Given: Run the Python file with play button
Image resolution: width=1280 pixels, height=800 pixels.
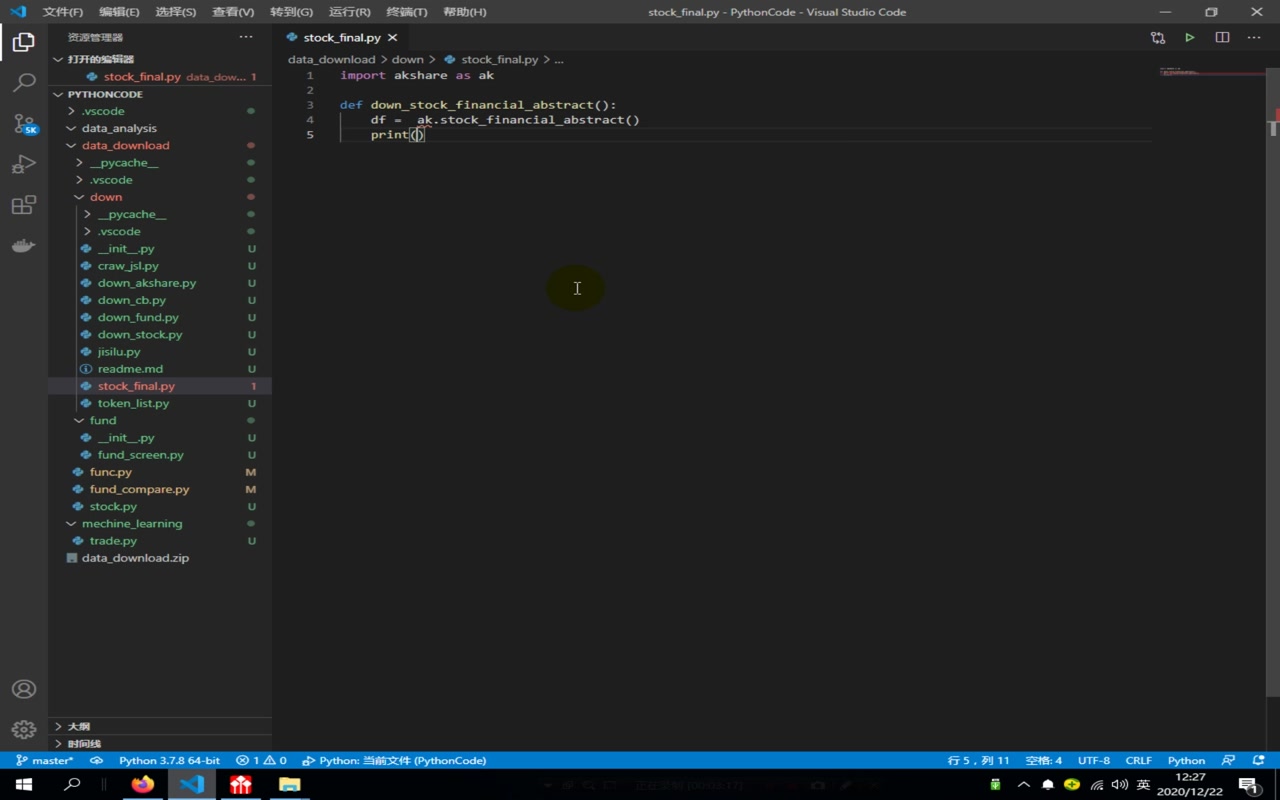Looking at the screenshot, I should pos(1189,37).
